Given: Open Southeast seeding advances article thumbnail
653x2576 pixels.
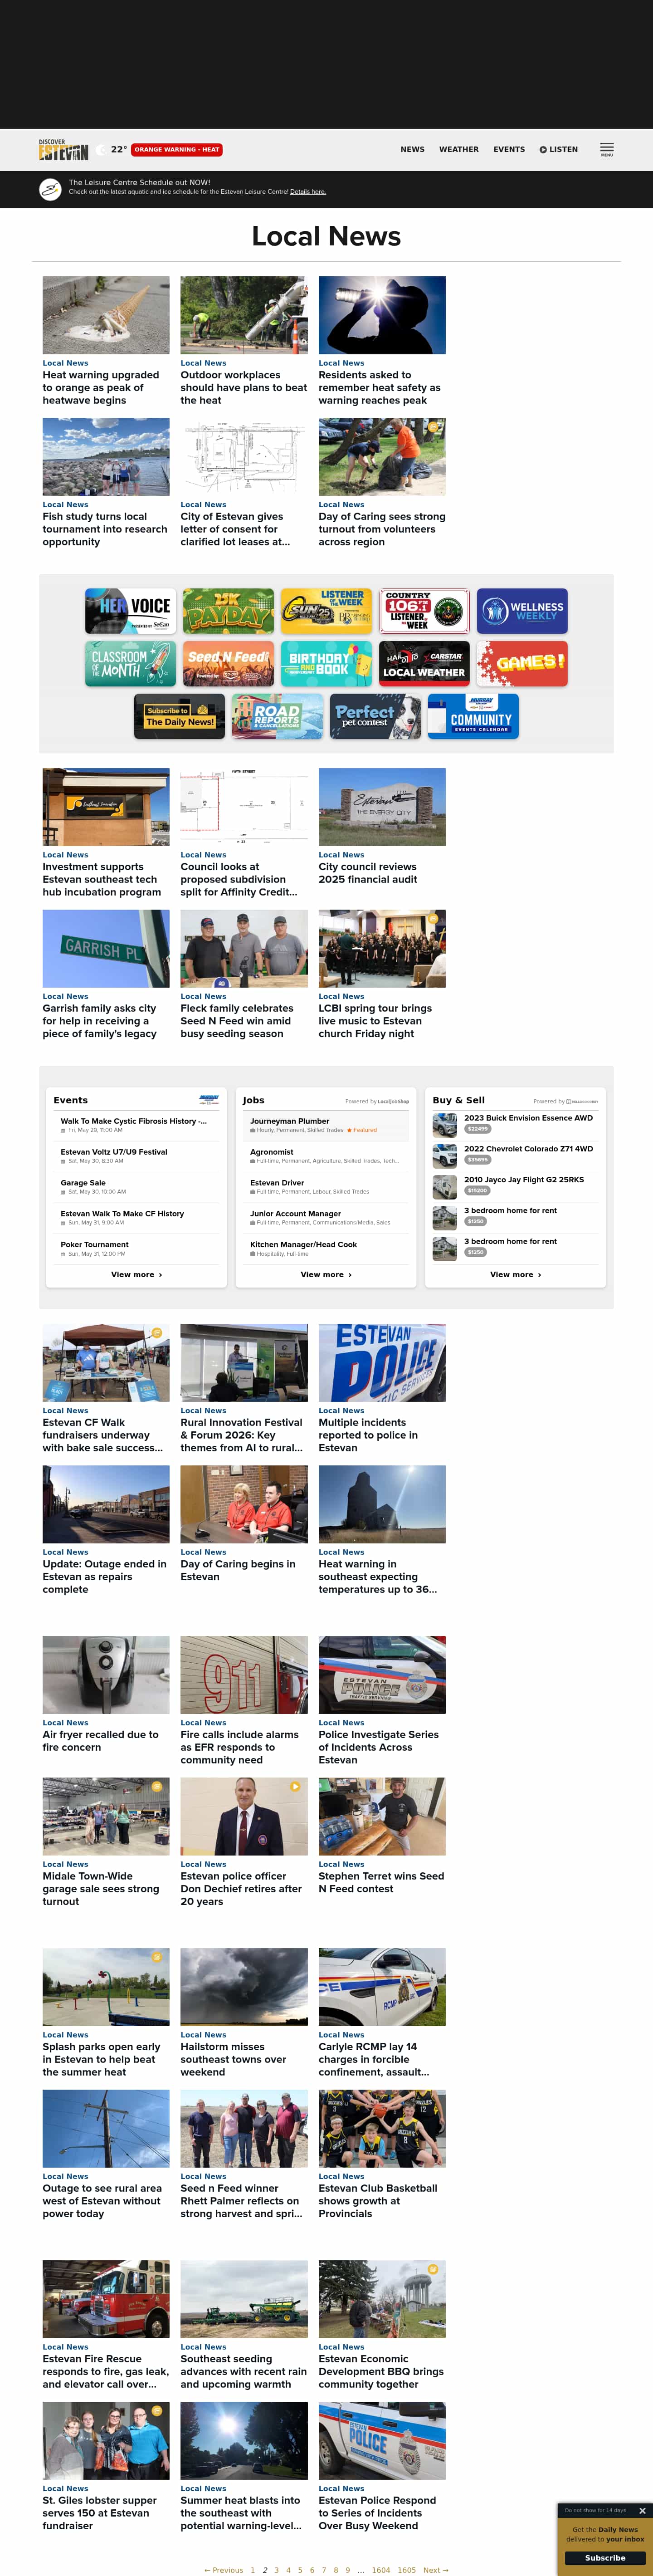Looking at the screenshot, I should 244,2299.
